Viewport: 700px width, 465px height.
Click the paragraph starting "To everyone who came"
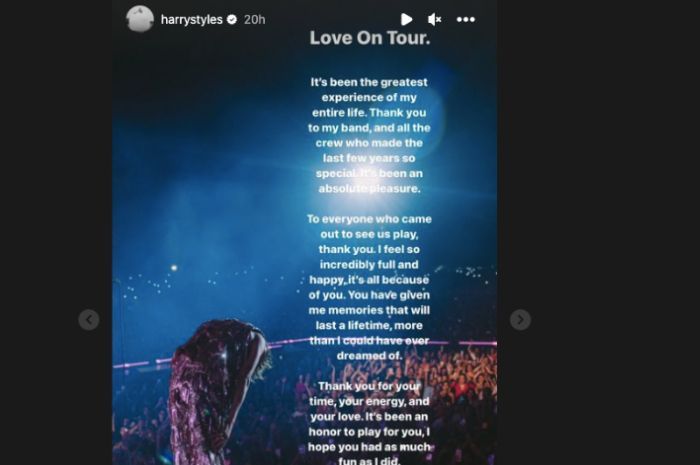(369, 287)
